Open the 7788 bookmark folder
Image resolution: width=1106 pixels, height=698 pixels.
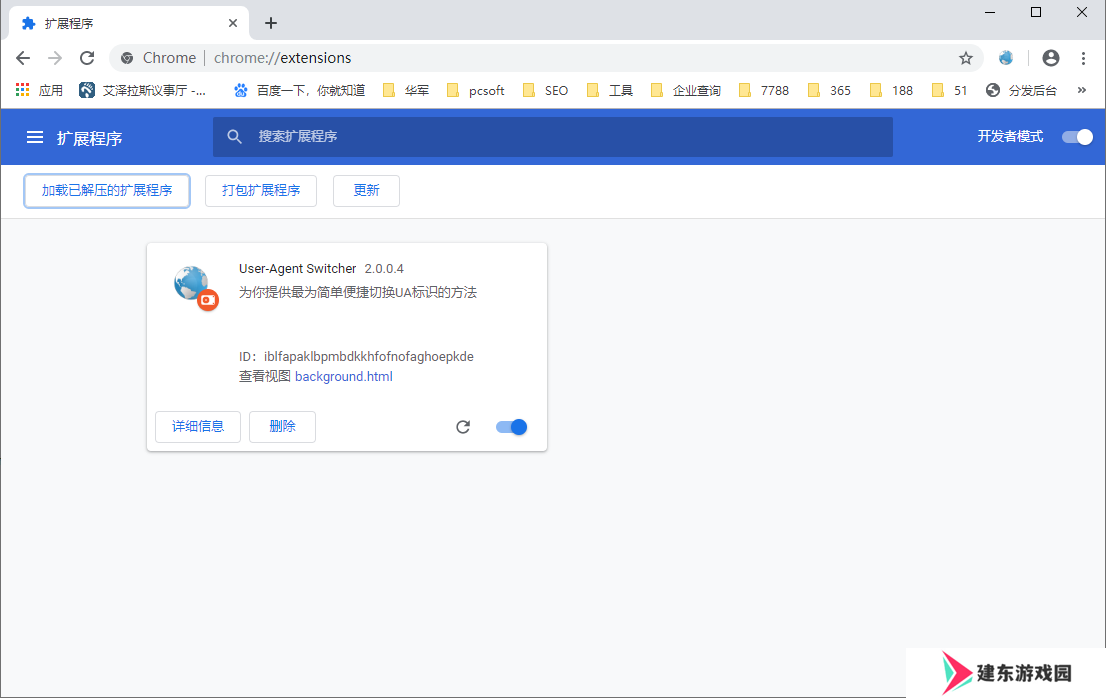point(764,90)
